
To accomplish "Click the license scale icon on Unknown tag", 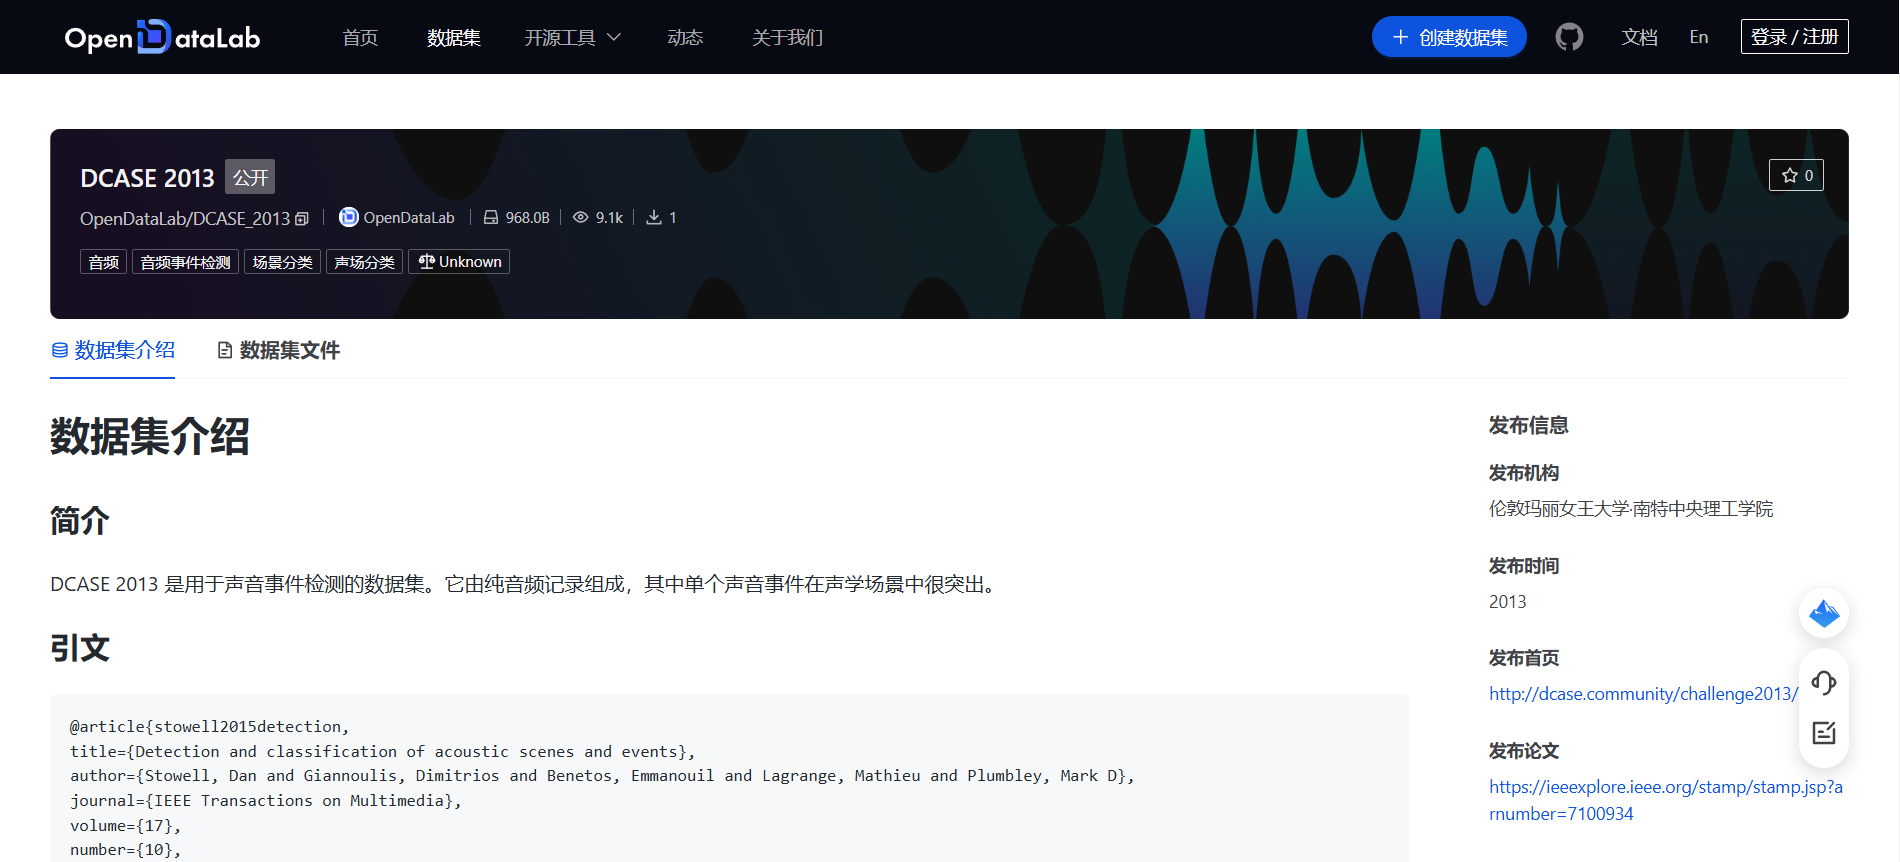I will tap(426, 261).
